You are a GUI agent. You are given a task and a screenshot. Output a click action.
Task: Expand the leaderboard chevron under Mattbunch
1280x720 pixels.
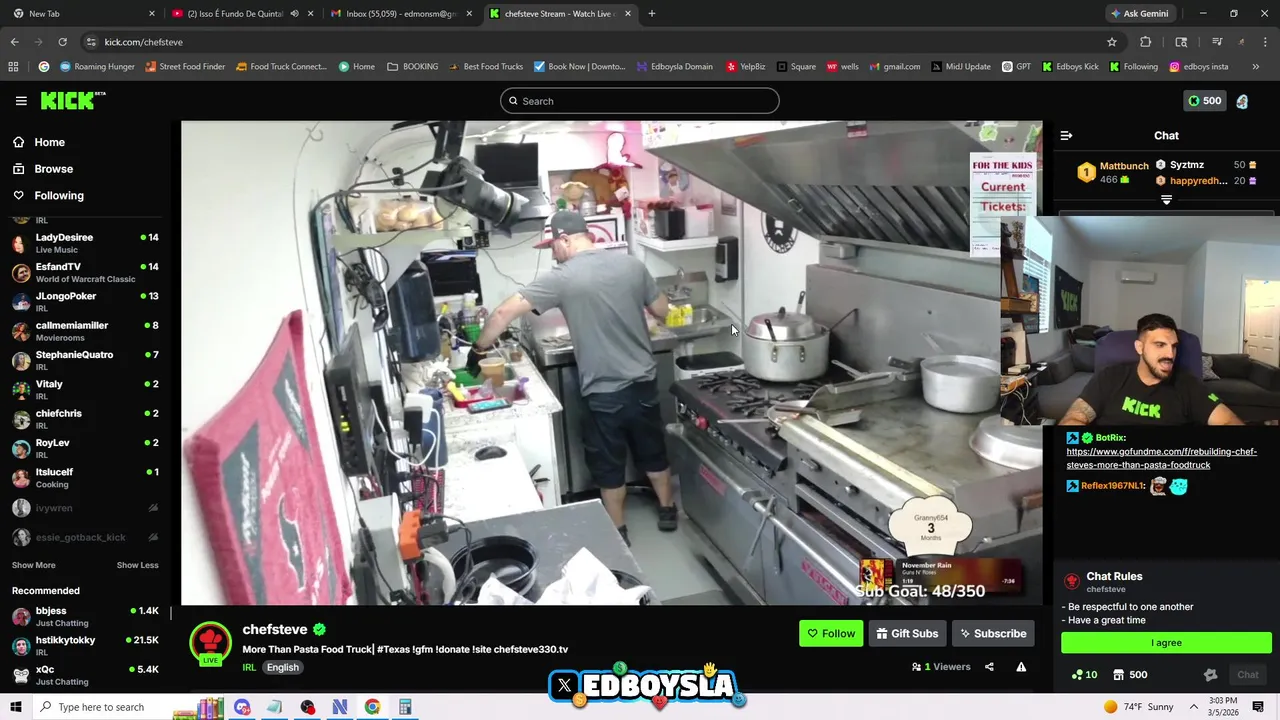[x=1166, y=200]
